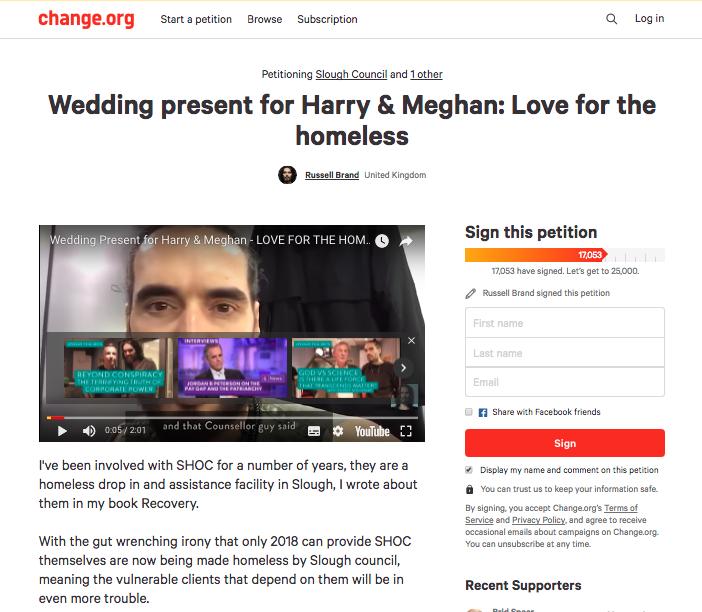702x612 pixels.
Task: Enable Share with Facebook friends checkbox
Action: 469,412
